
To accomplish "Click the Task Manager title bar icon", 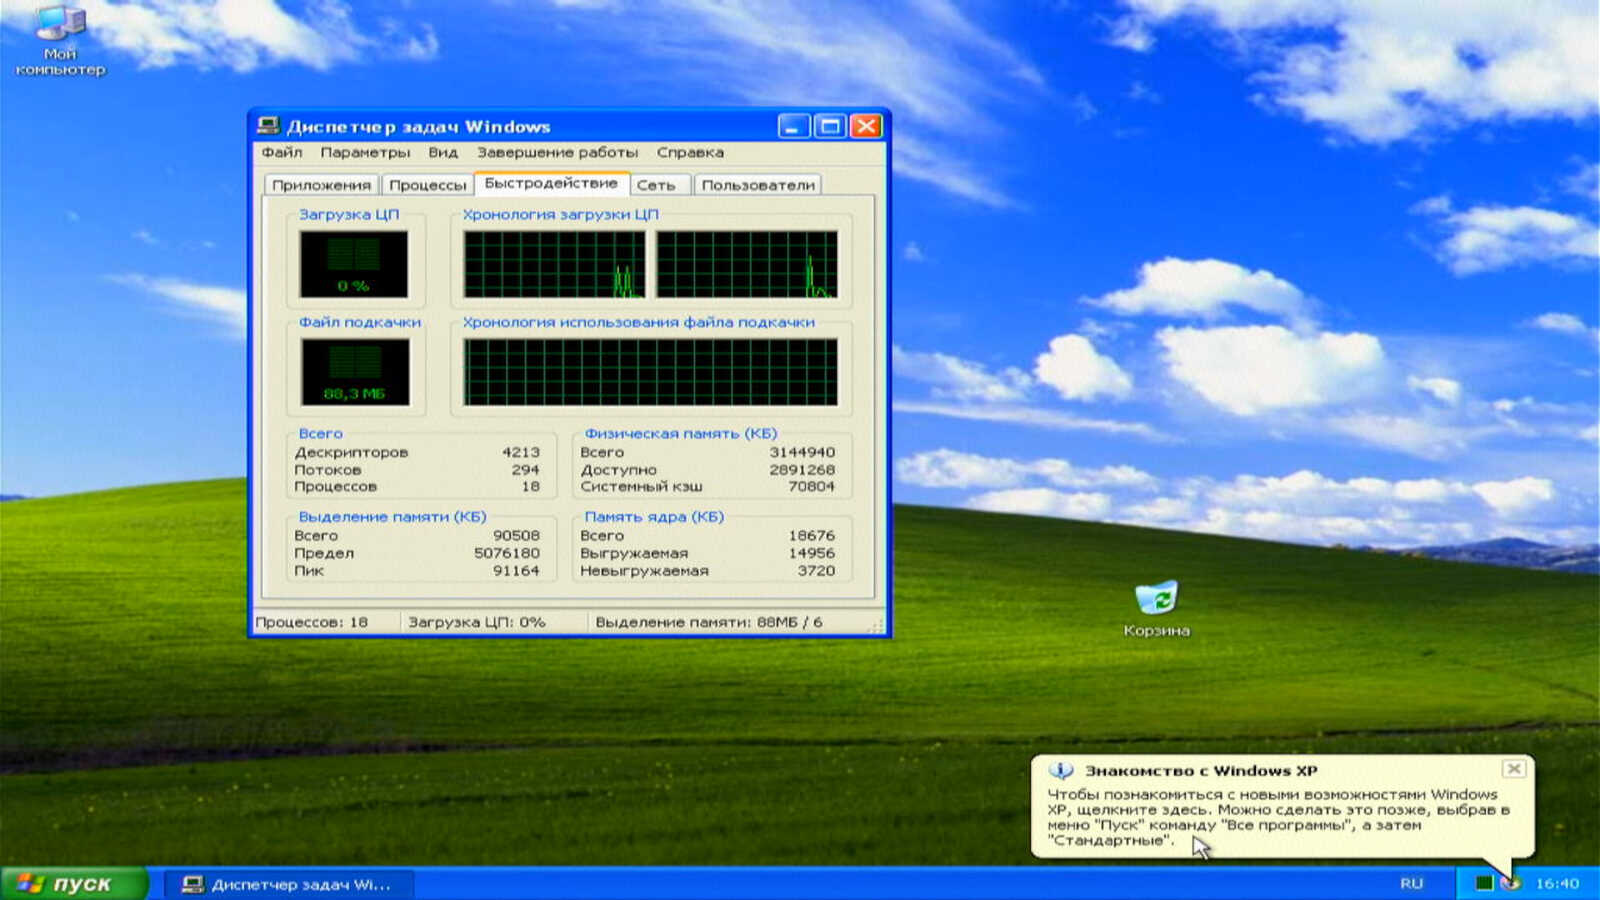I will pos(268,126).
